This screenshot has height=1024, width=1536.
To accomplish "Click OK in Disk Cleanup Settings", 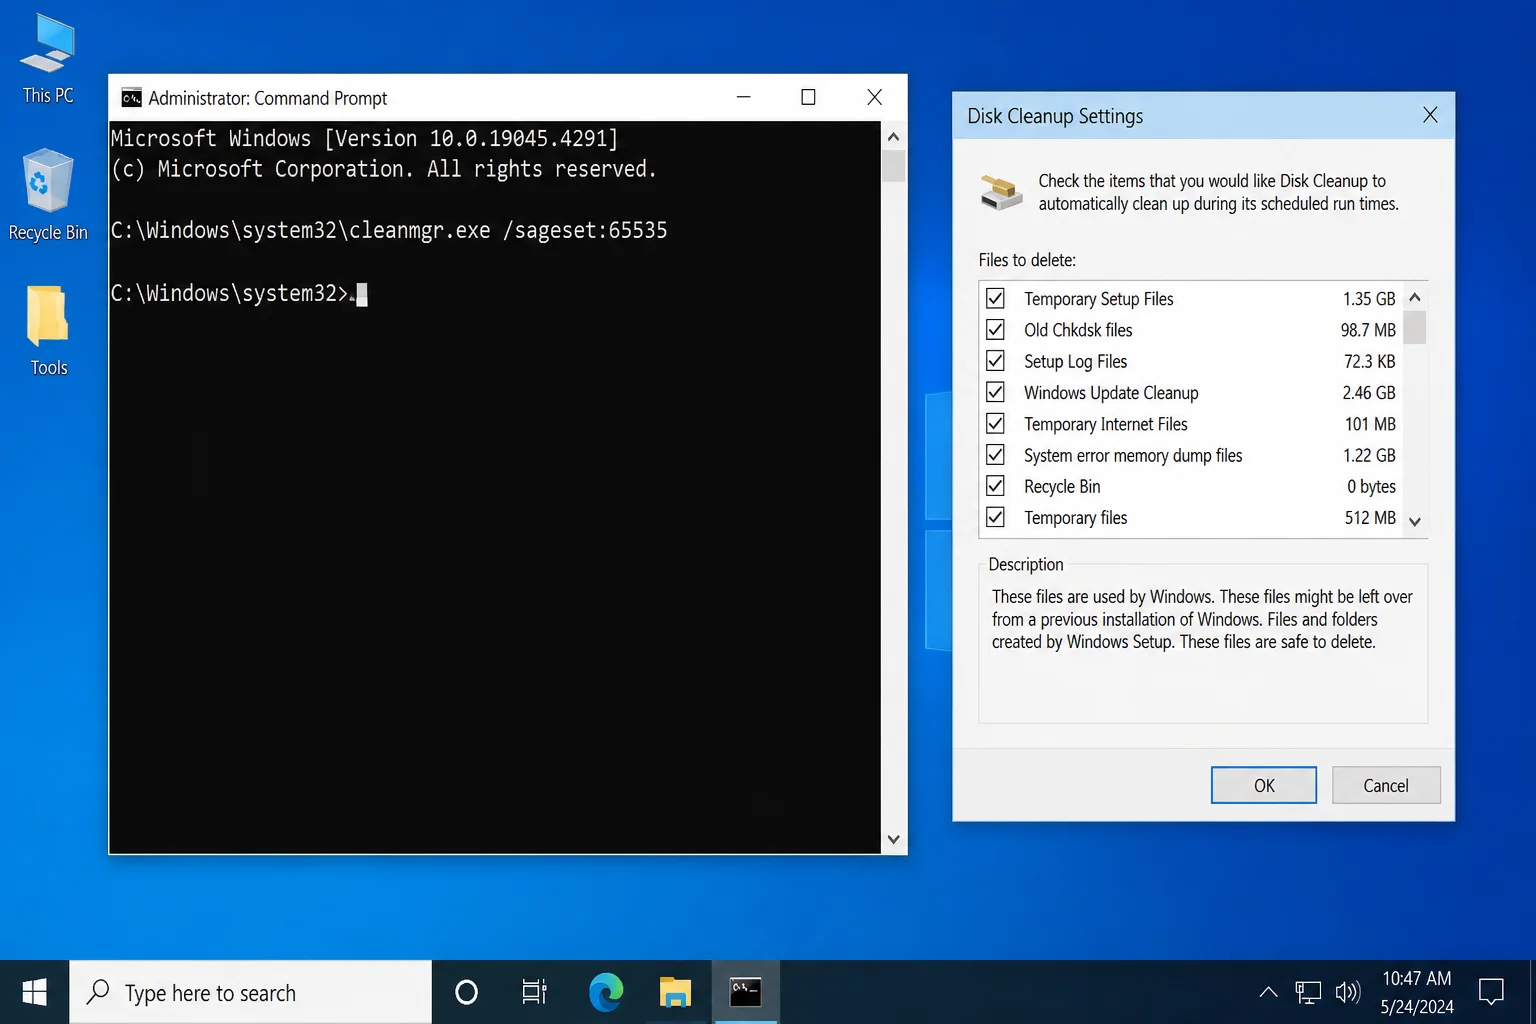I will pyautogui.click(x=1264, y=785).
